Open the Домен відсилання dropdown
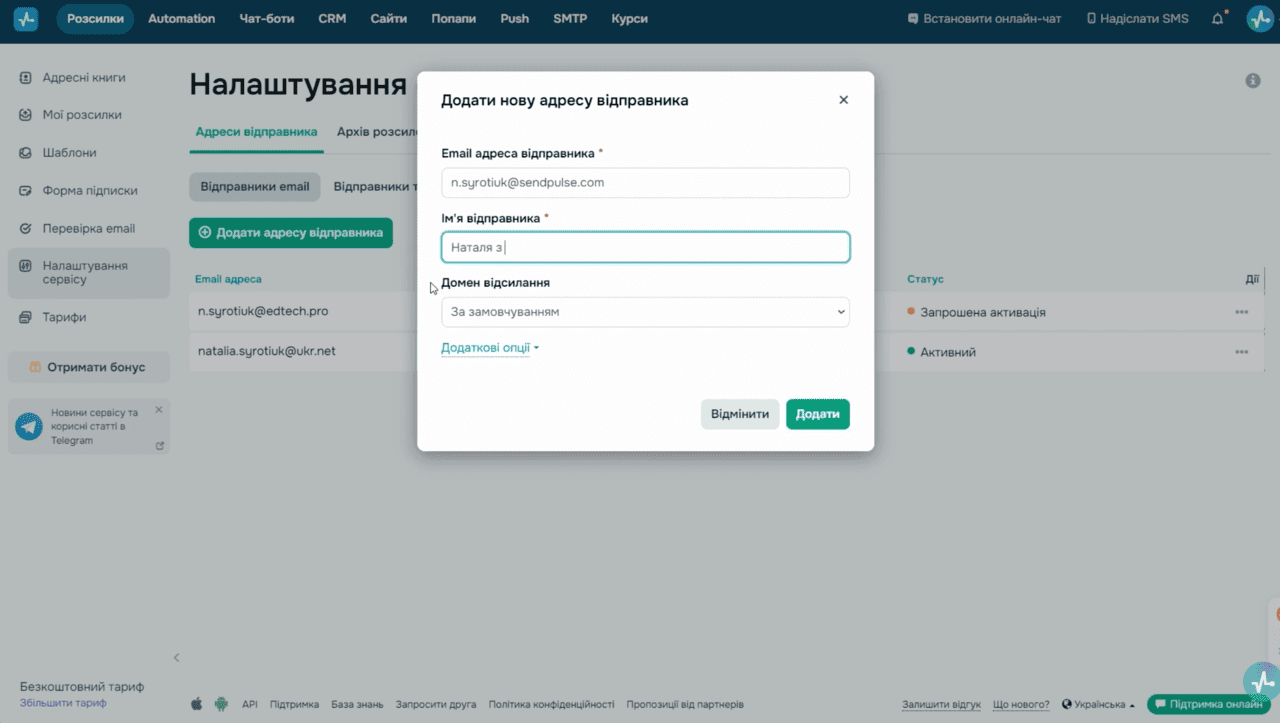This screenshot has height=723, width=1280. [645, 312]
